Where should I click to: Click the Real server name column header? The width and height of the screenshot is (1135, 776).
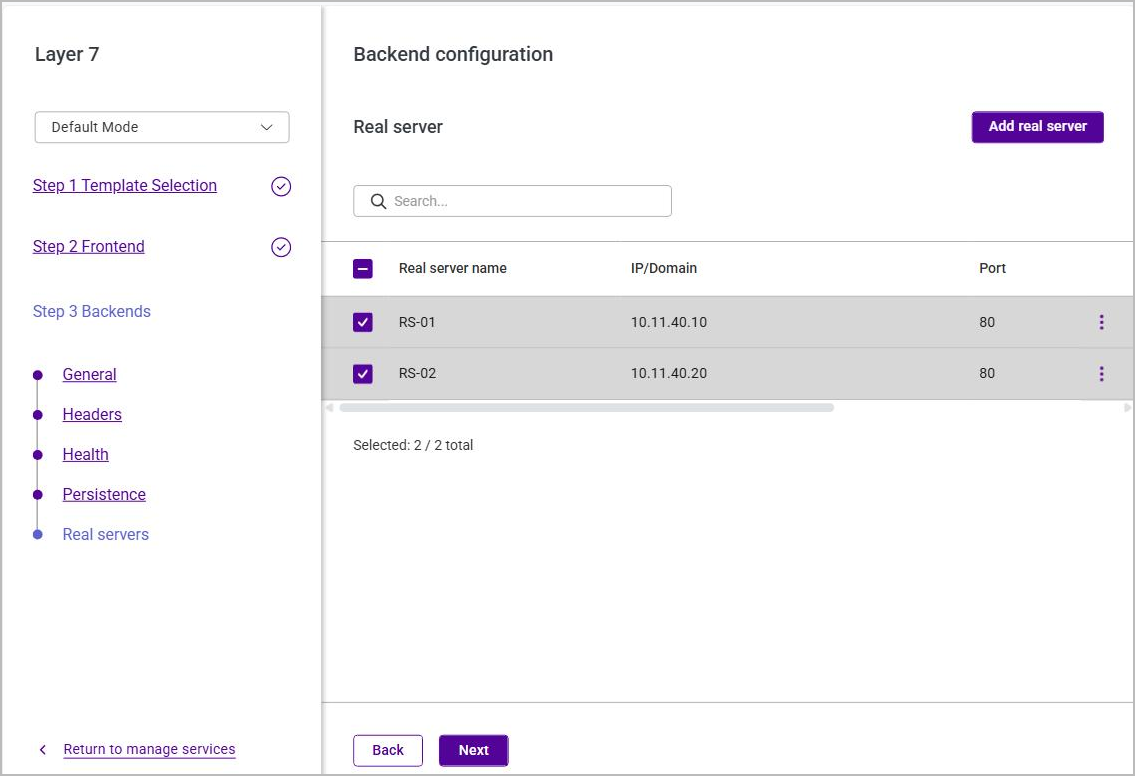pos(452,269)
